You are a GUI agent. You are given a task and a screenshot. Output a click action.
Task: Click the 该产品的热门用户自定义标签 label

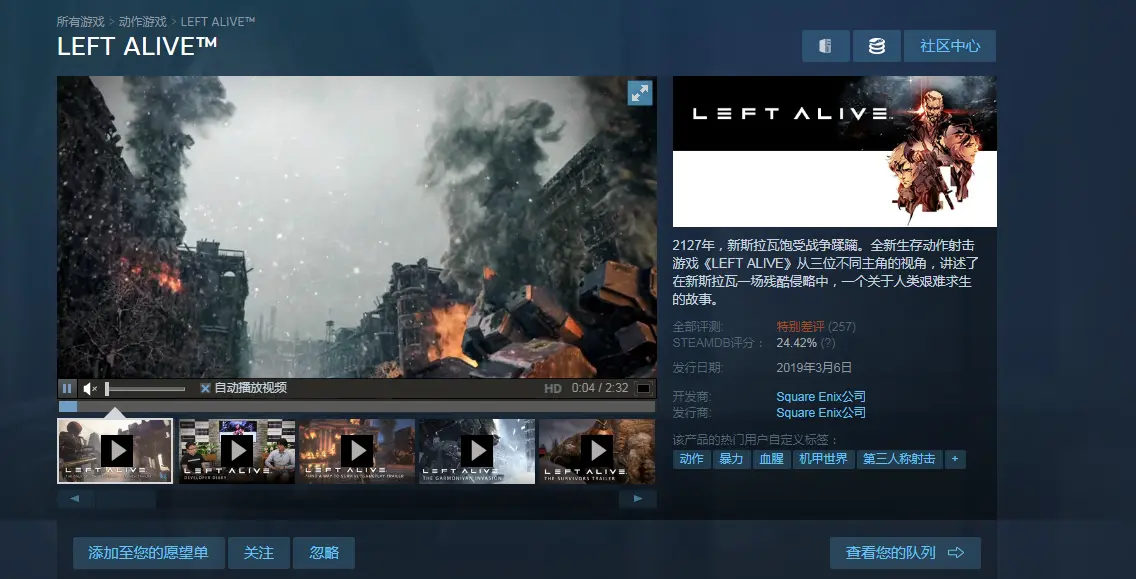(x=755, y=439)
